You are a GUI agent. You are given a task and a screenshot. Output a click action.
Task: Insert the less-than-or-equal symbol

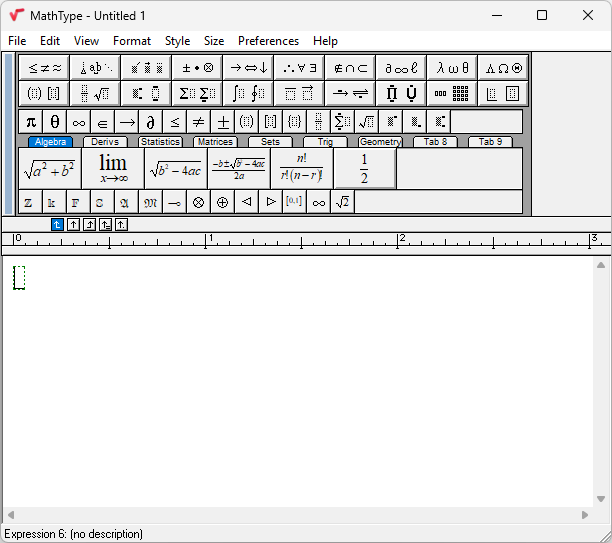(175, 122)
